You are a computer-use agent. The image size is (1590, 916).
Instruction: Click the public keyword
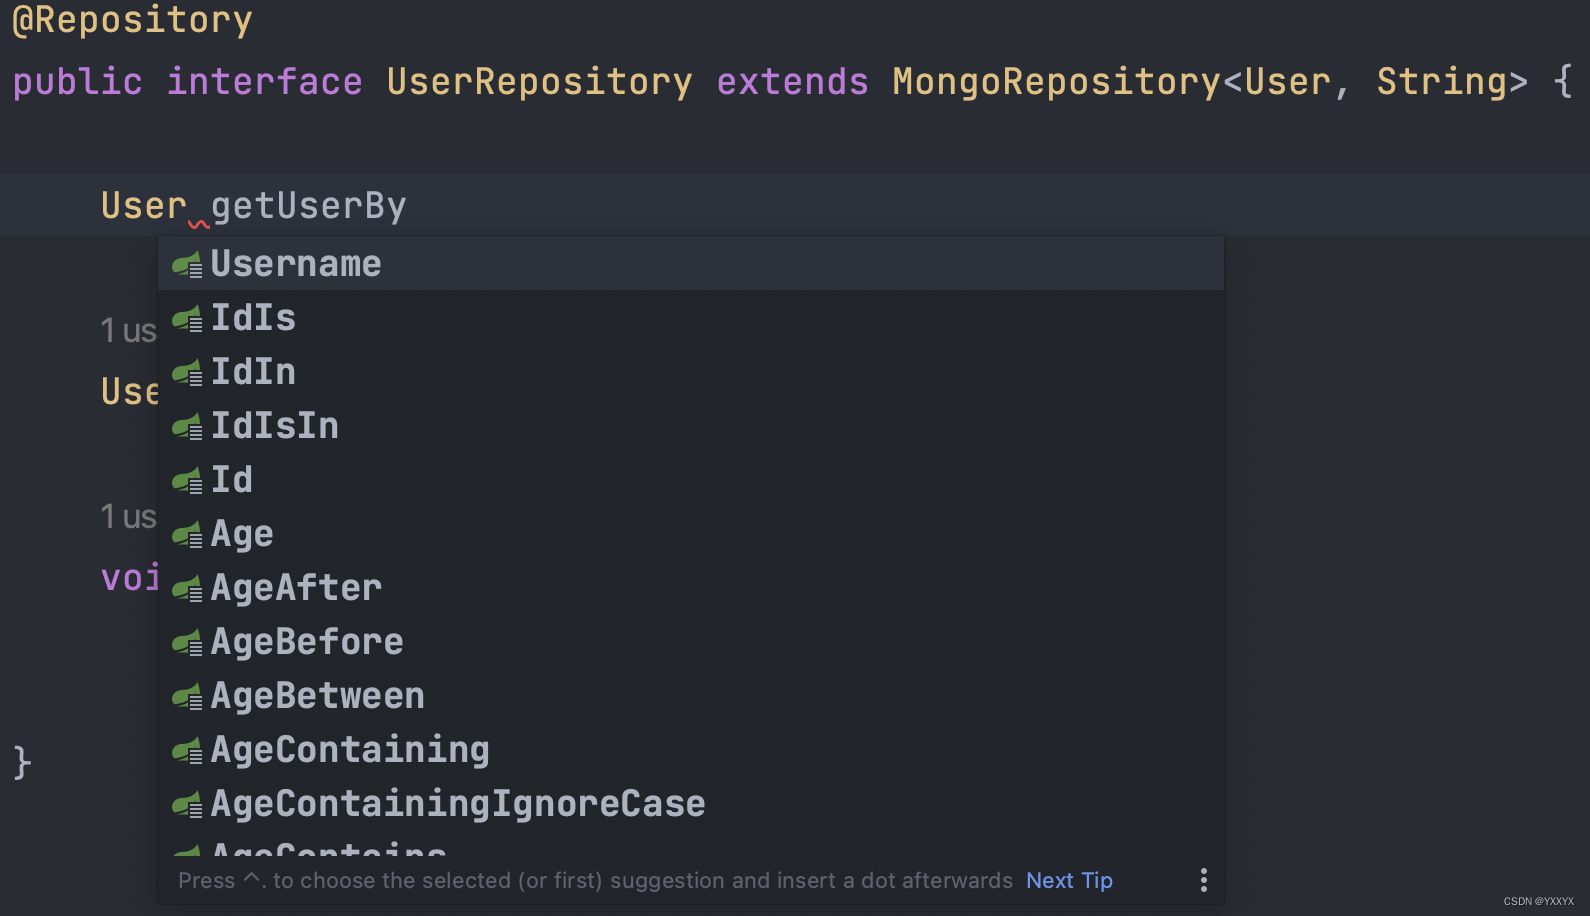click(78, 82)
